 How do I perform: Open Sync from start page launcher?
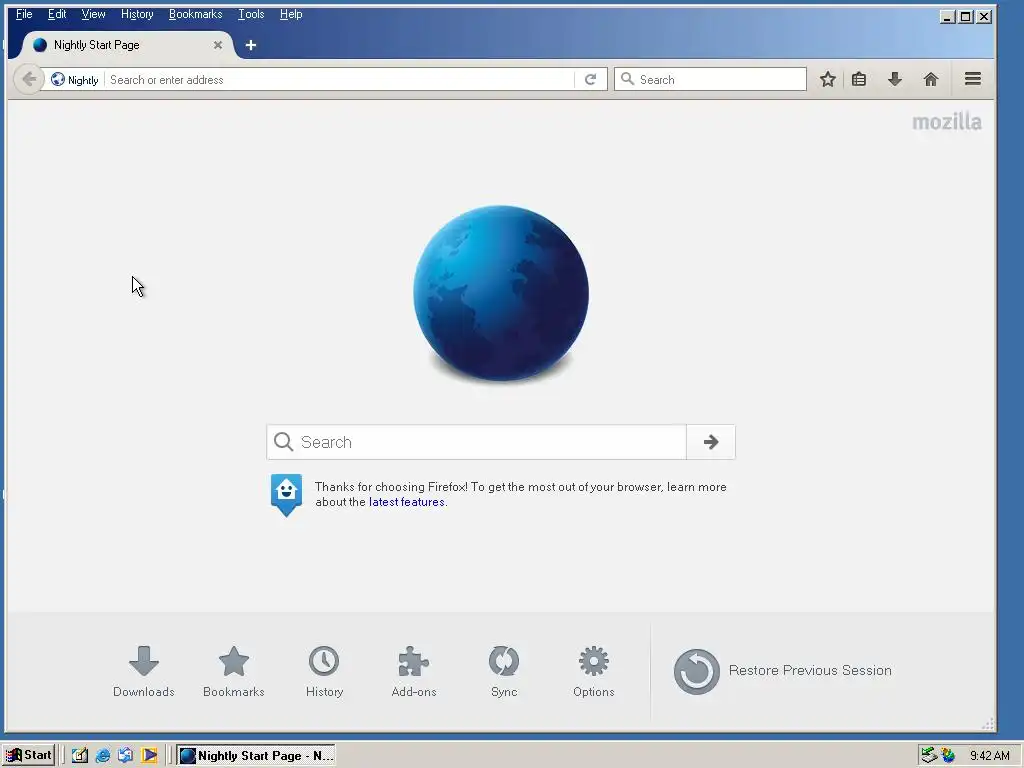tap(504, 672)
